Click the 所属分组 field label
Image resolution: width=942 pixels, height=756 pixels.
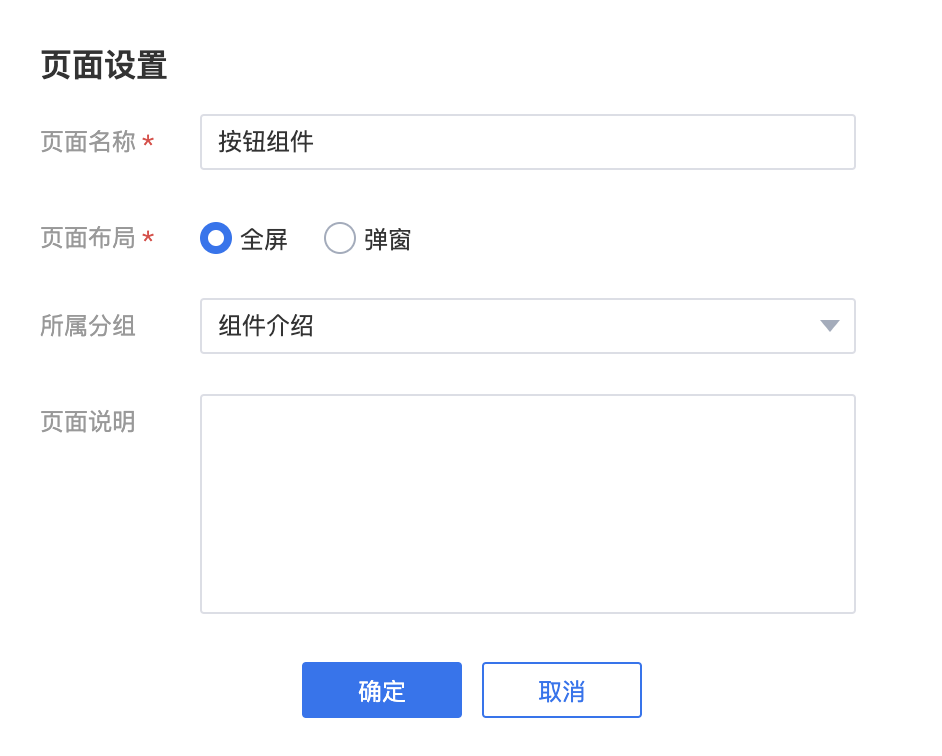tap(88, 326)
